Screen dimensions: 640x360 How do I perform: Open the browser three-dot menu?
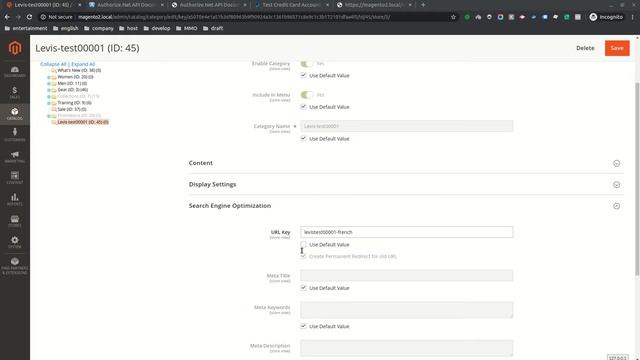pos(633,17)
